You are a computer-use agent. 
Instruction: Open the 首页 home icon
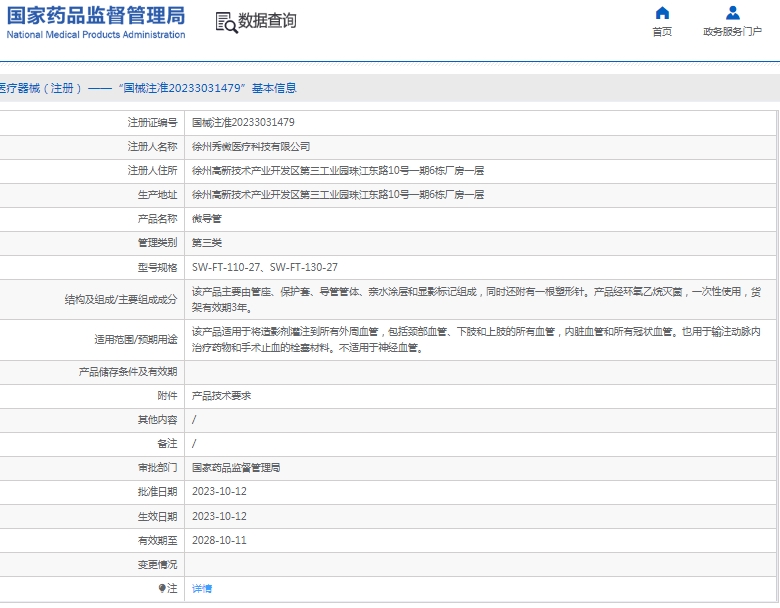pos(662,13)
